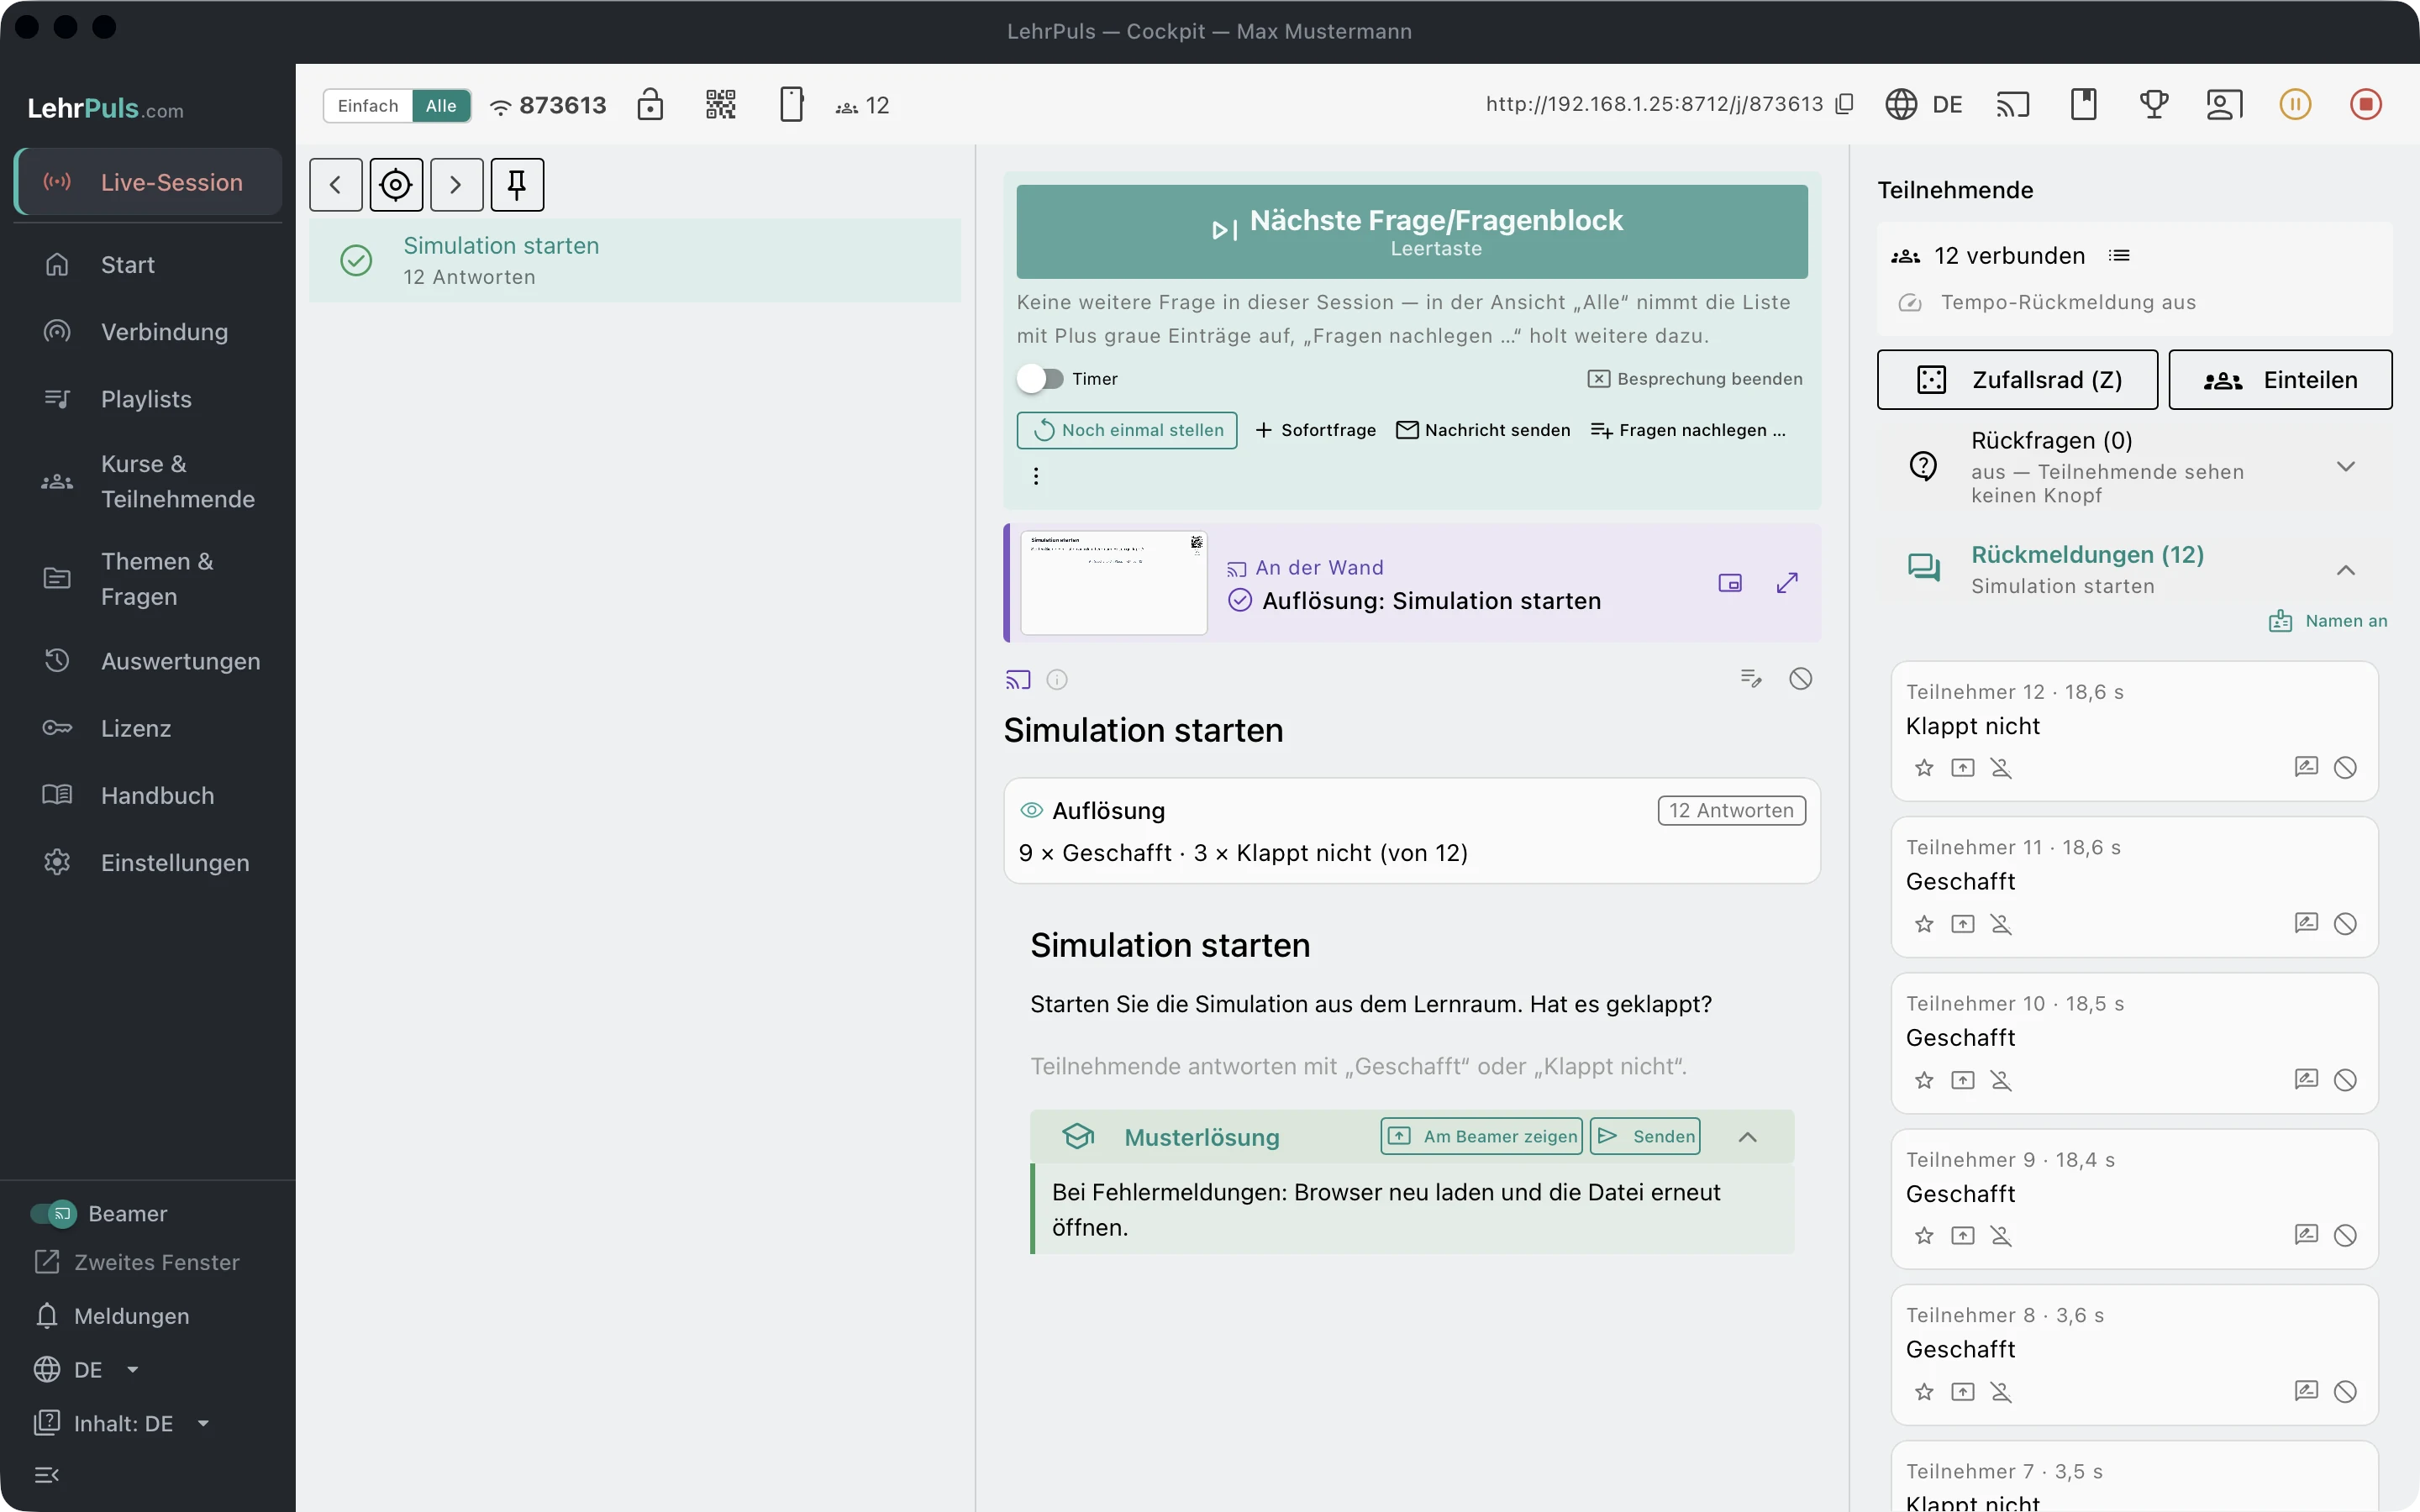
Task: Click Nächste Frage/Fragenblock button
Action: click(1412, 232)
